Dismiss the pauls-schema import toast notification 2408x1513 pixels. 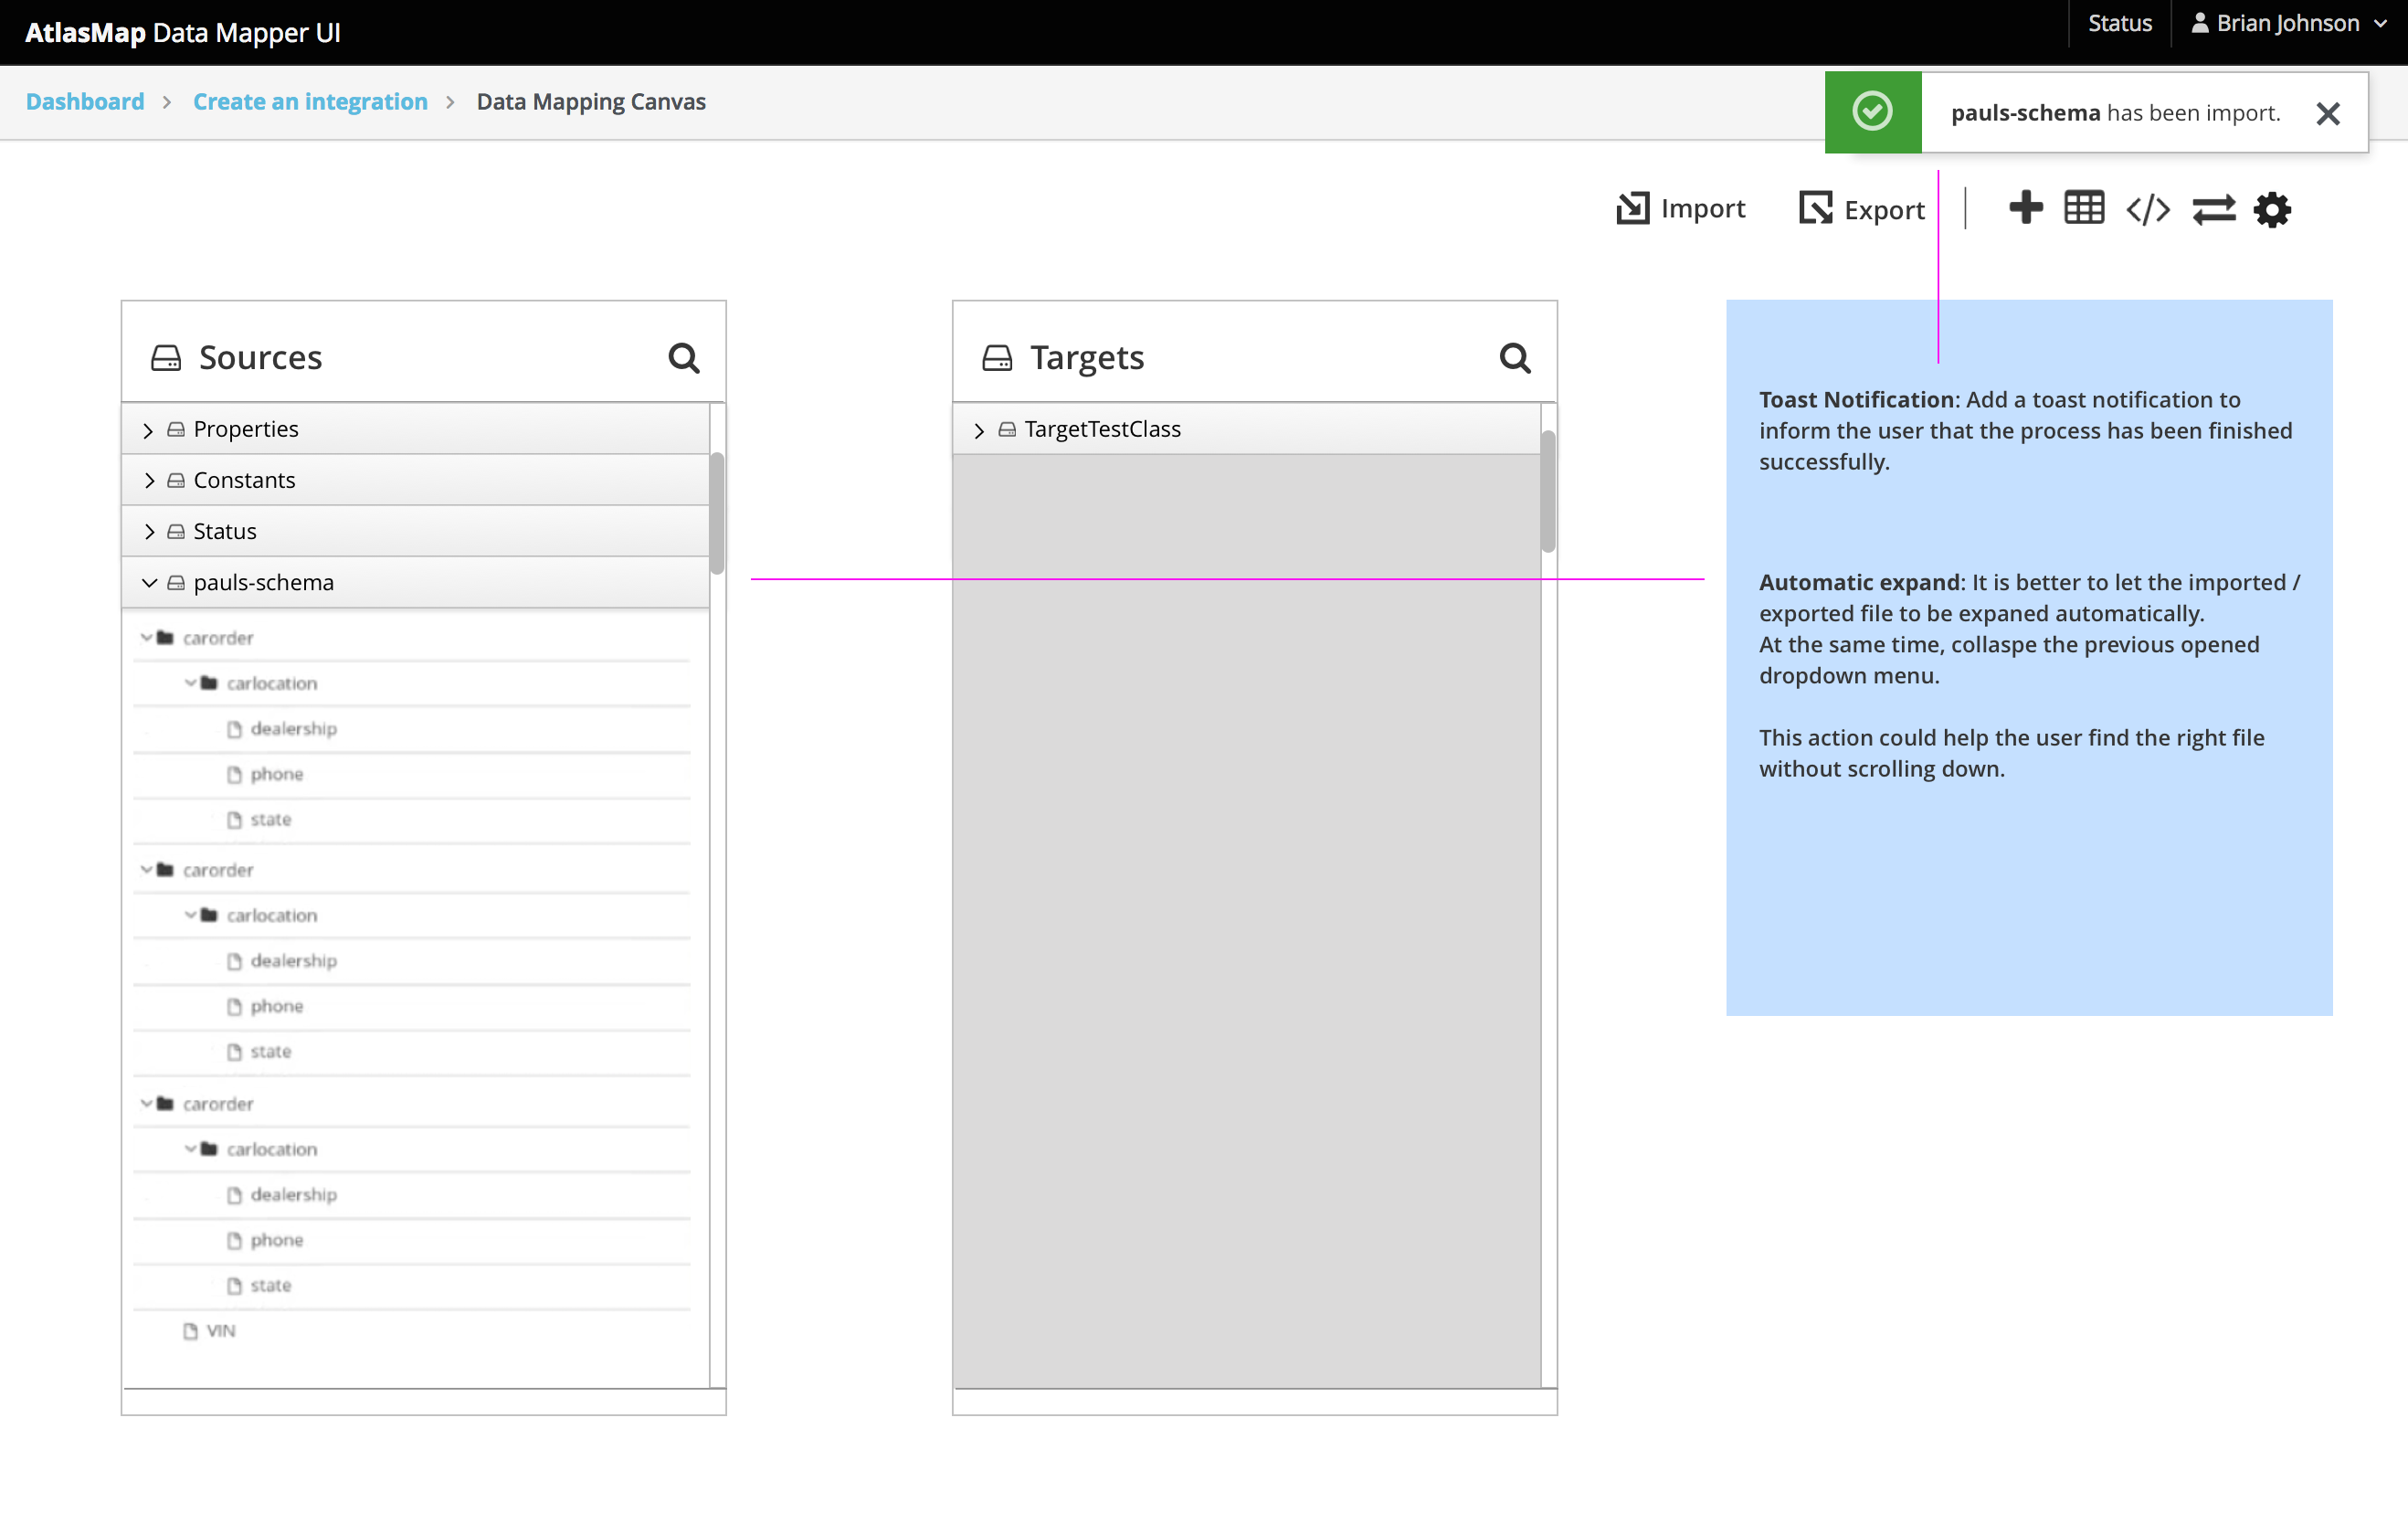pyautogui.click(x=2329, y=113)
